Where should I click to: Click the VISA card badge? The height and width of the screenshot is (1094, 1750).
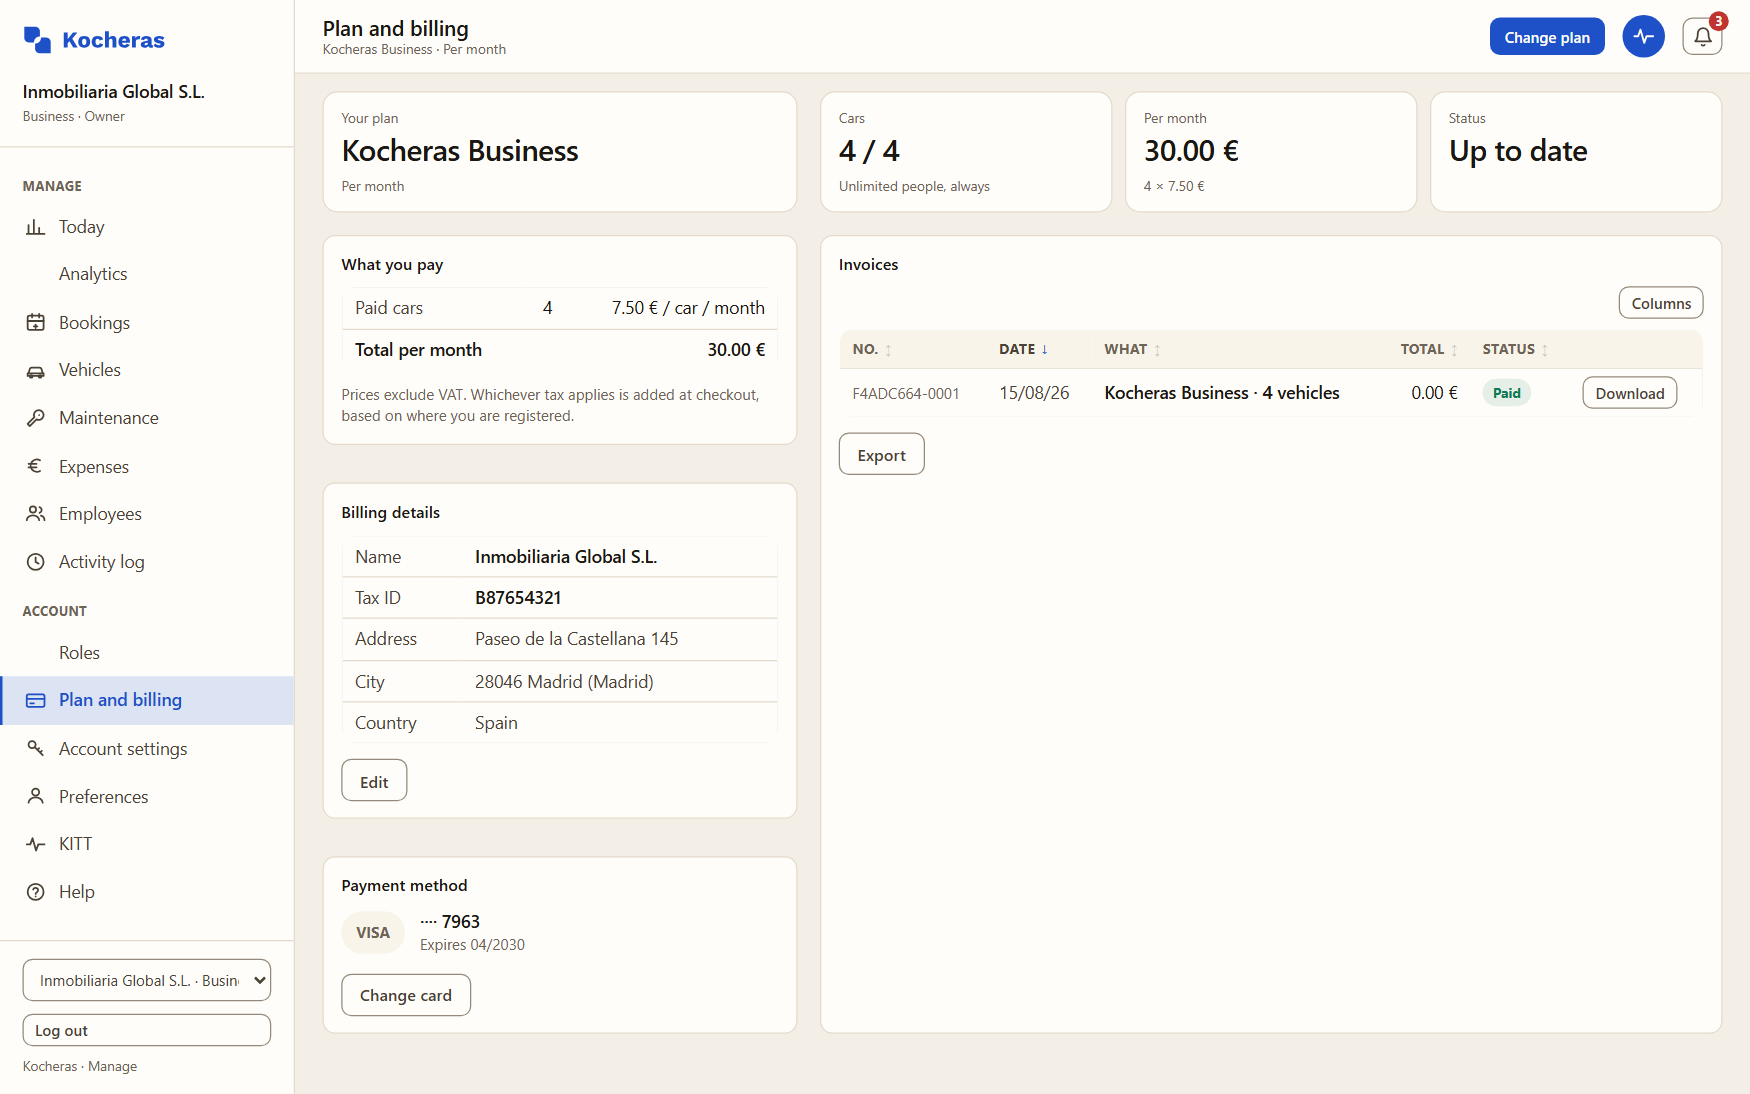point(373,933)
